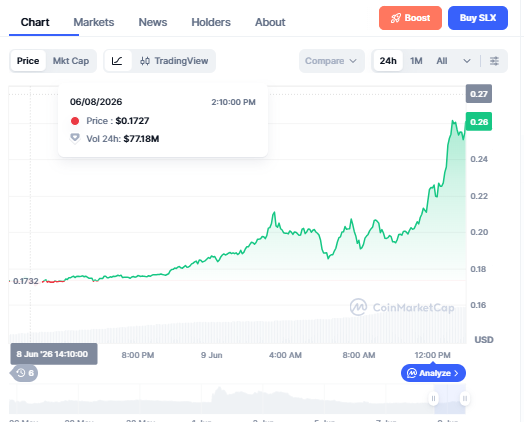Click the 8:00 PM axis label
The height and width of the screenshot is (422, 524).
[138, 355]
